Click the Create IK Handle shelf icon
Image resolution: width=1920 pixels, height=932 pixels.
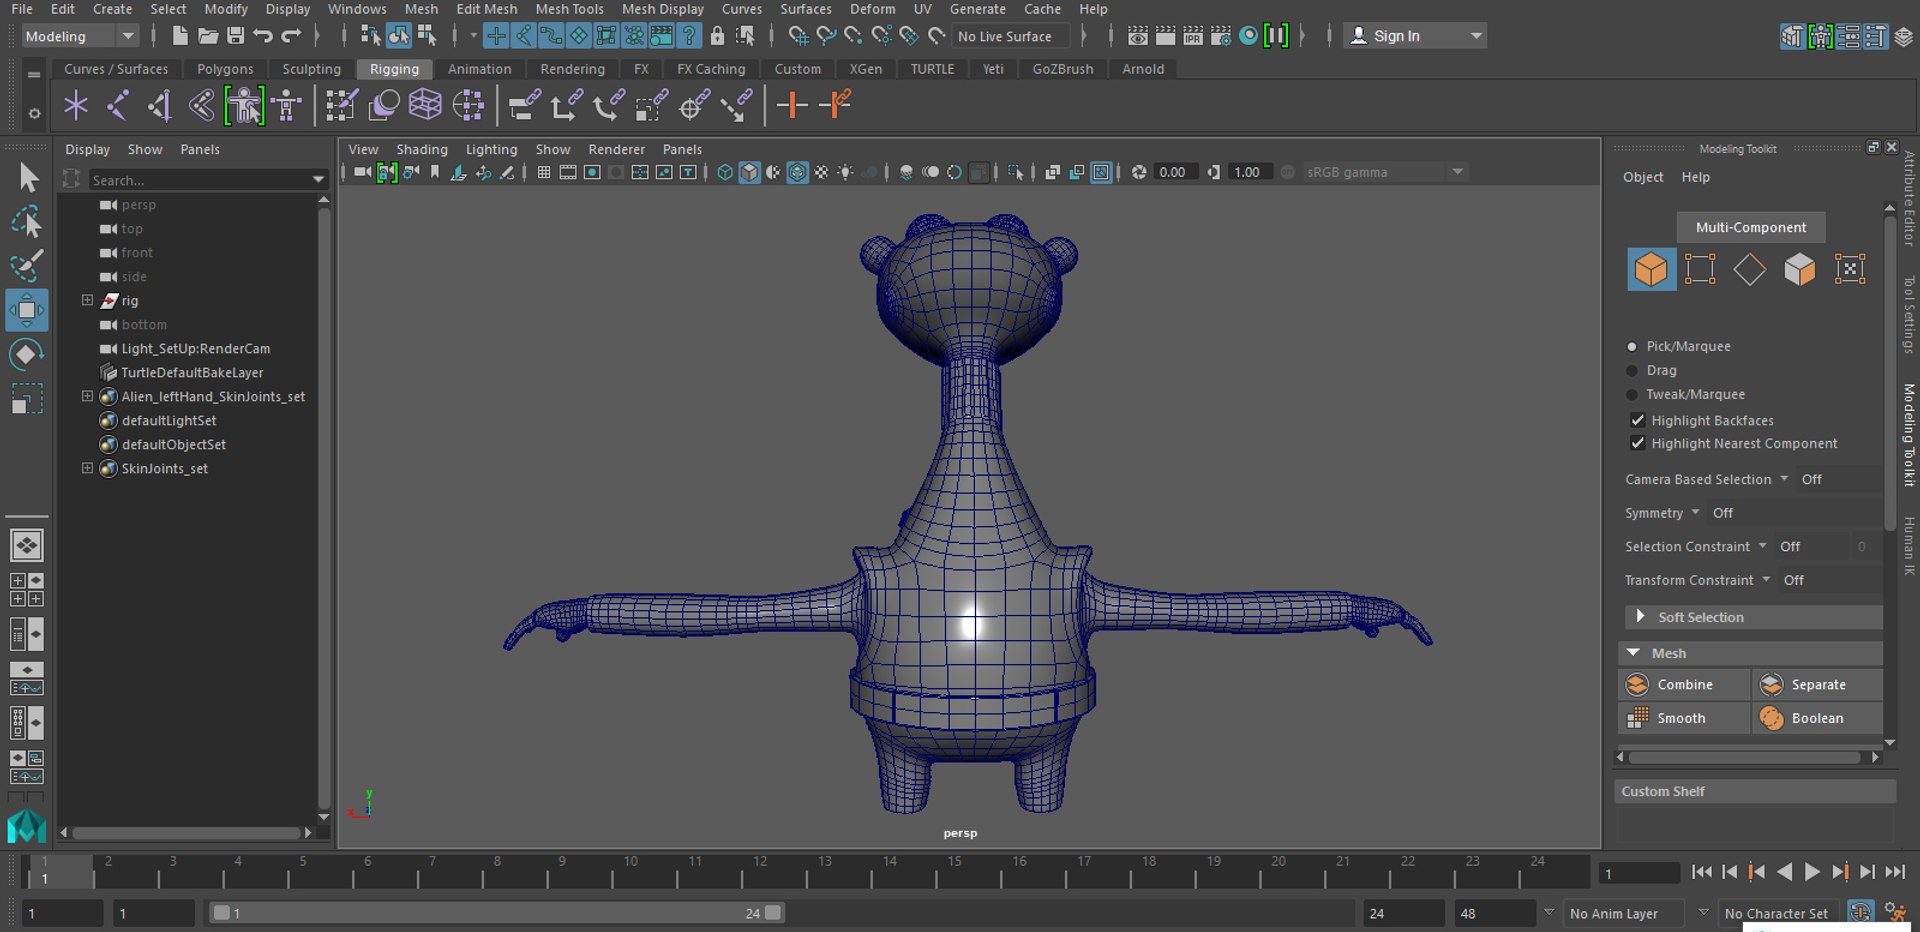(160, 105)
